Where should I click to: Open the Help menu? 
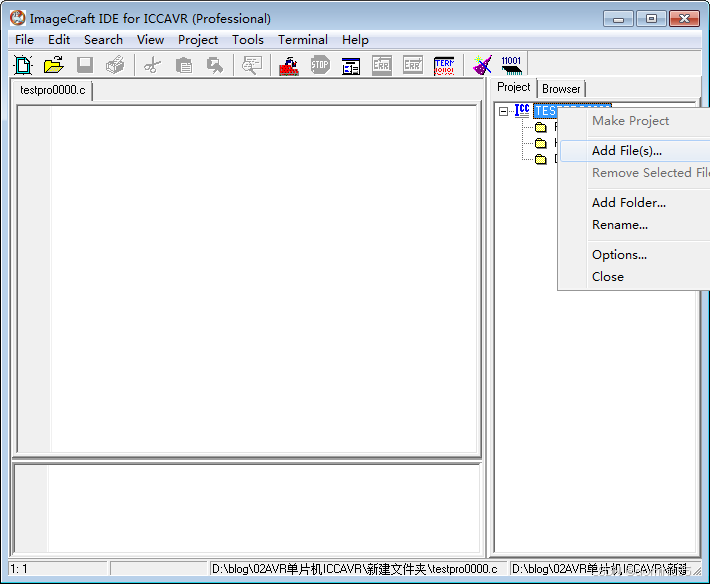coord(355,40)
